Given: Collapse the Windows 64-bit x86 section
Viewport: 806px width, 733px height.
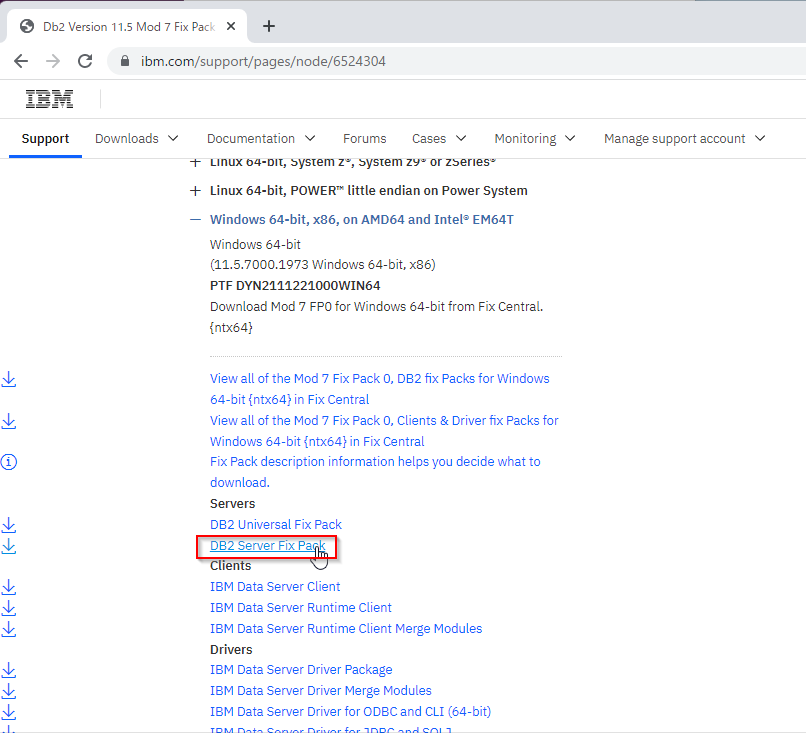Looking at the screenshot, I should [x=193, y=220].
